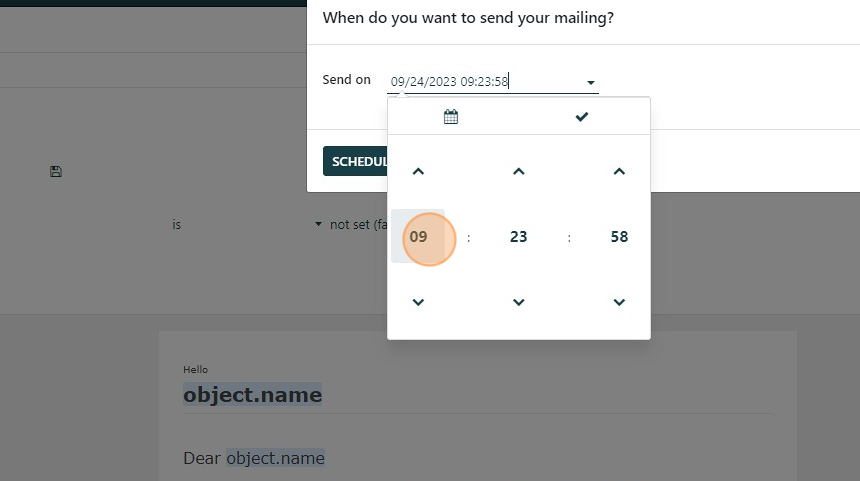Click the 'is' operator field
The image size is (860, 481).
point(177,225)
